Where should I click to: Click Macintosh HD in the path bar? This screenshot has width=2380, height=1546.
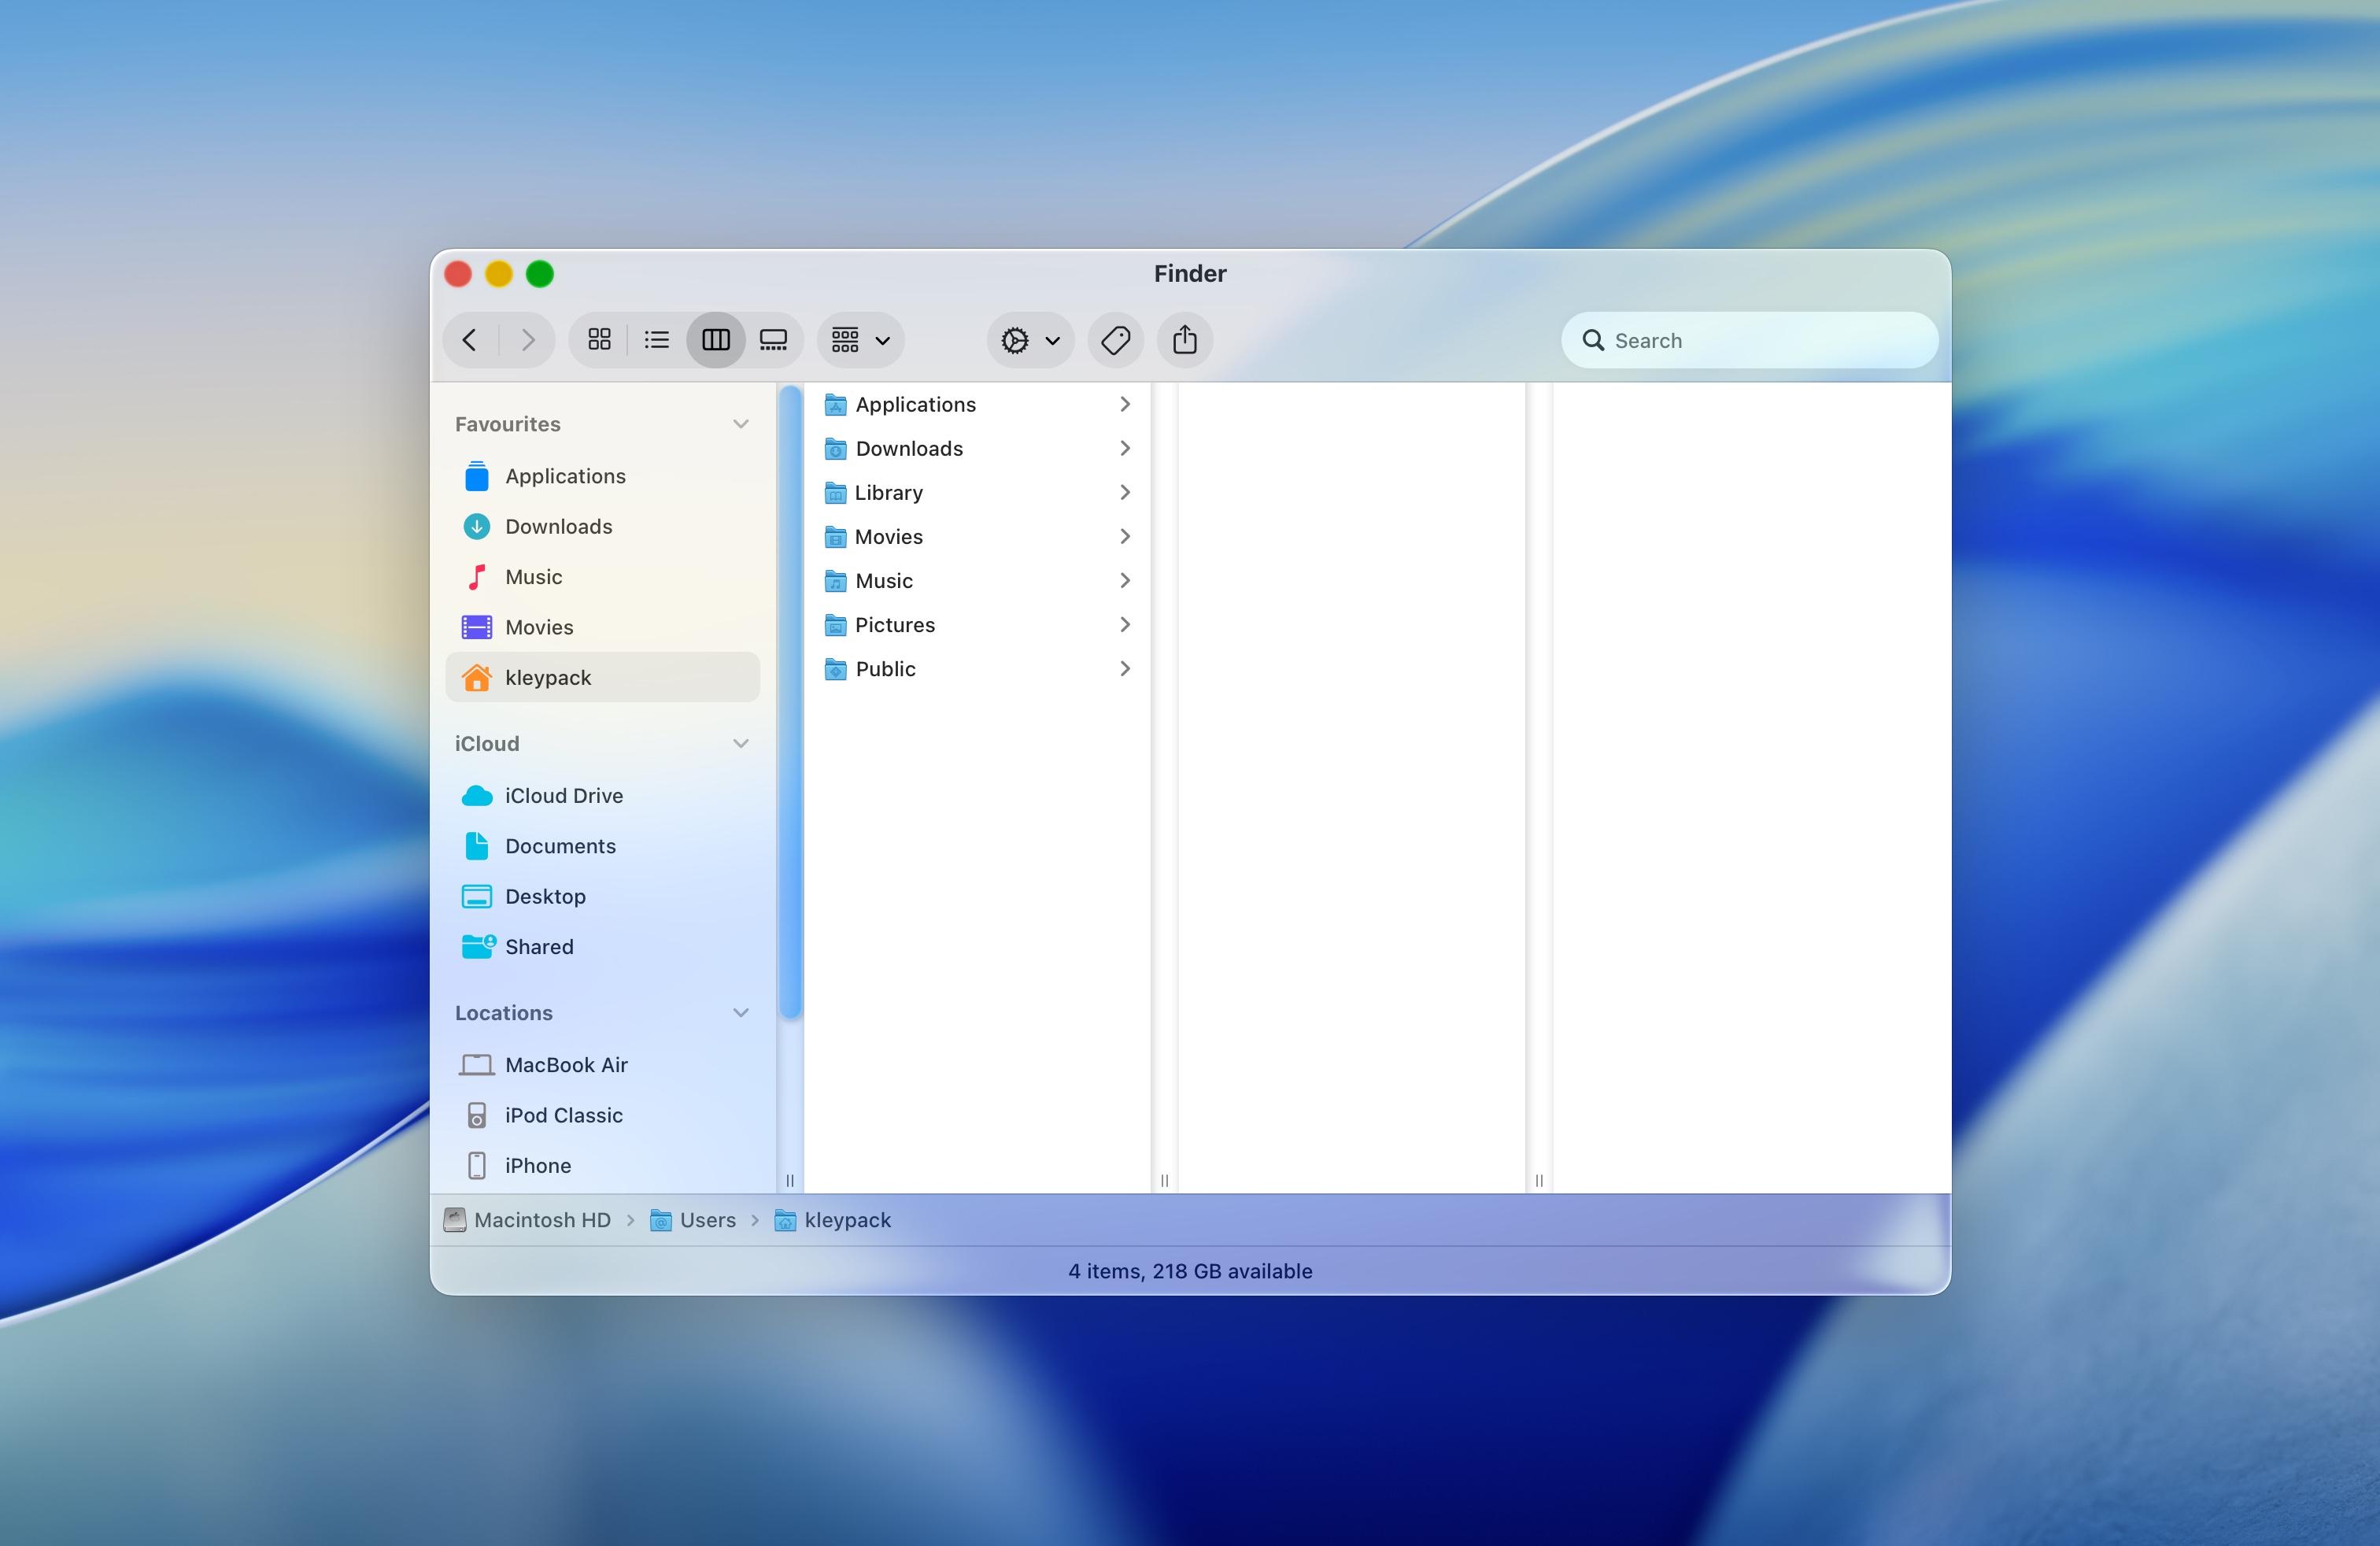click(x=527, y=1220)
